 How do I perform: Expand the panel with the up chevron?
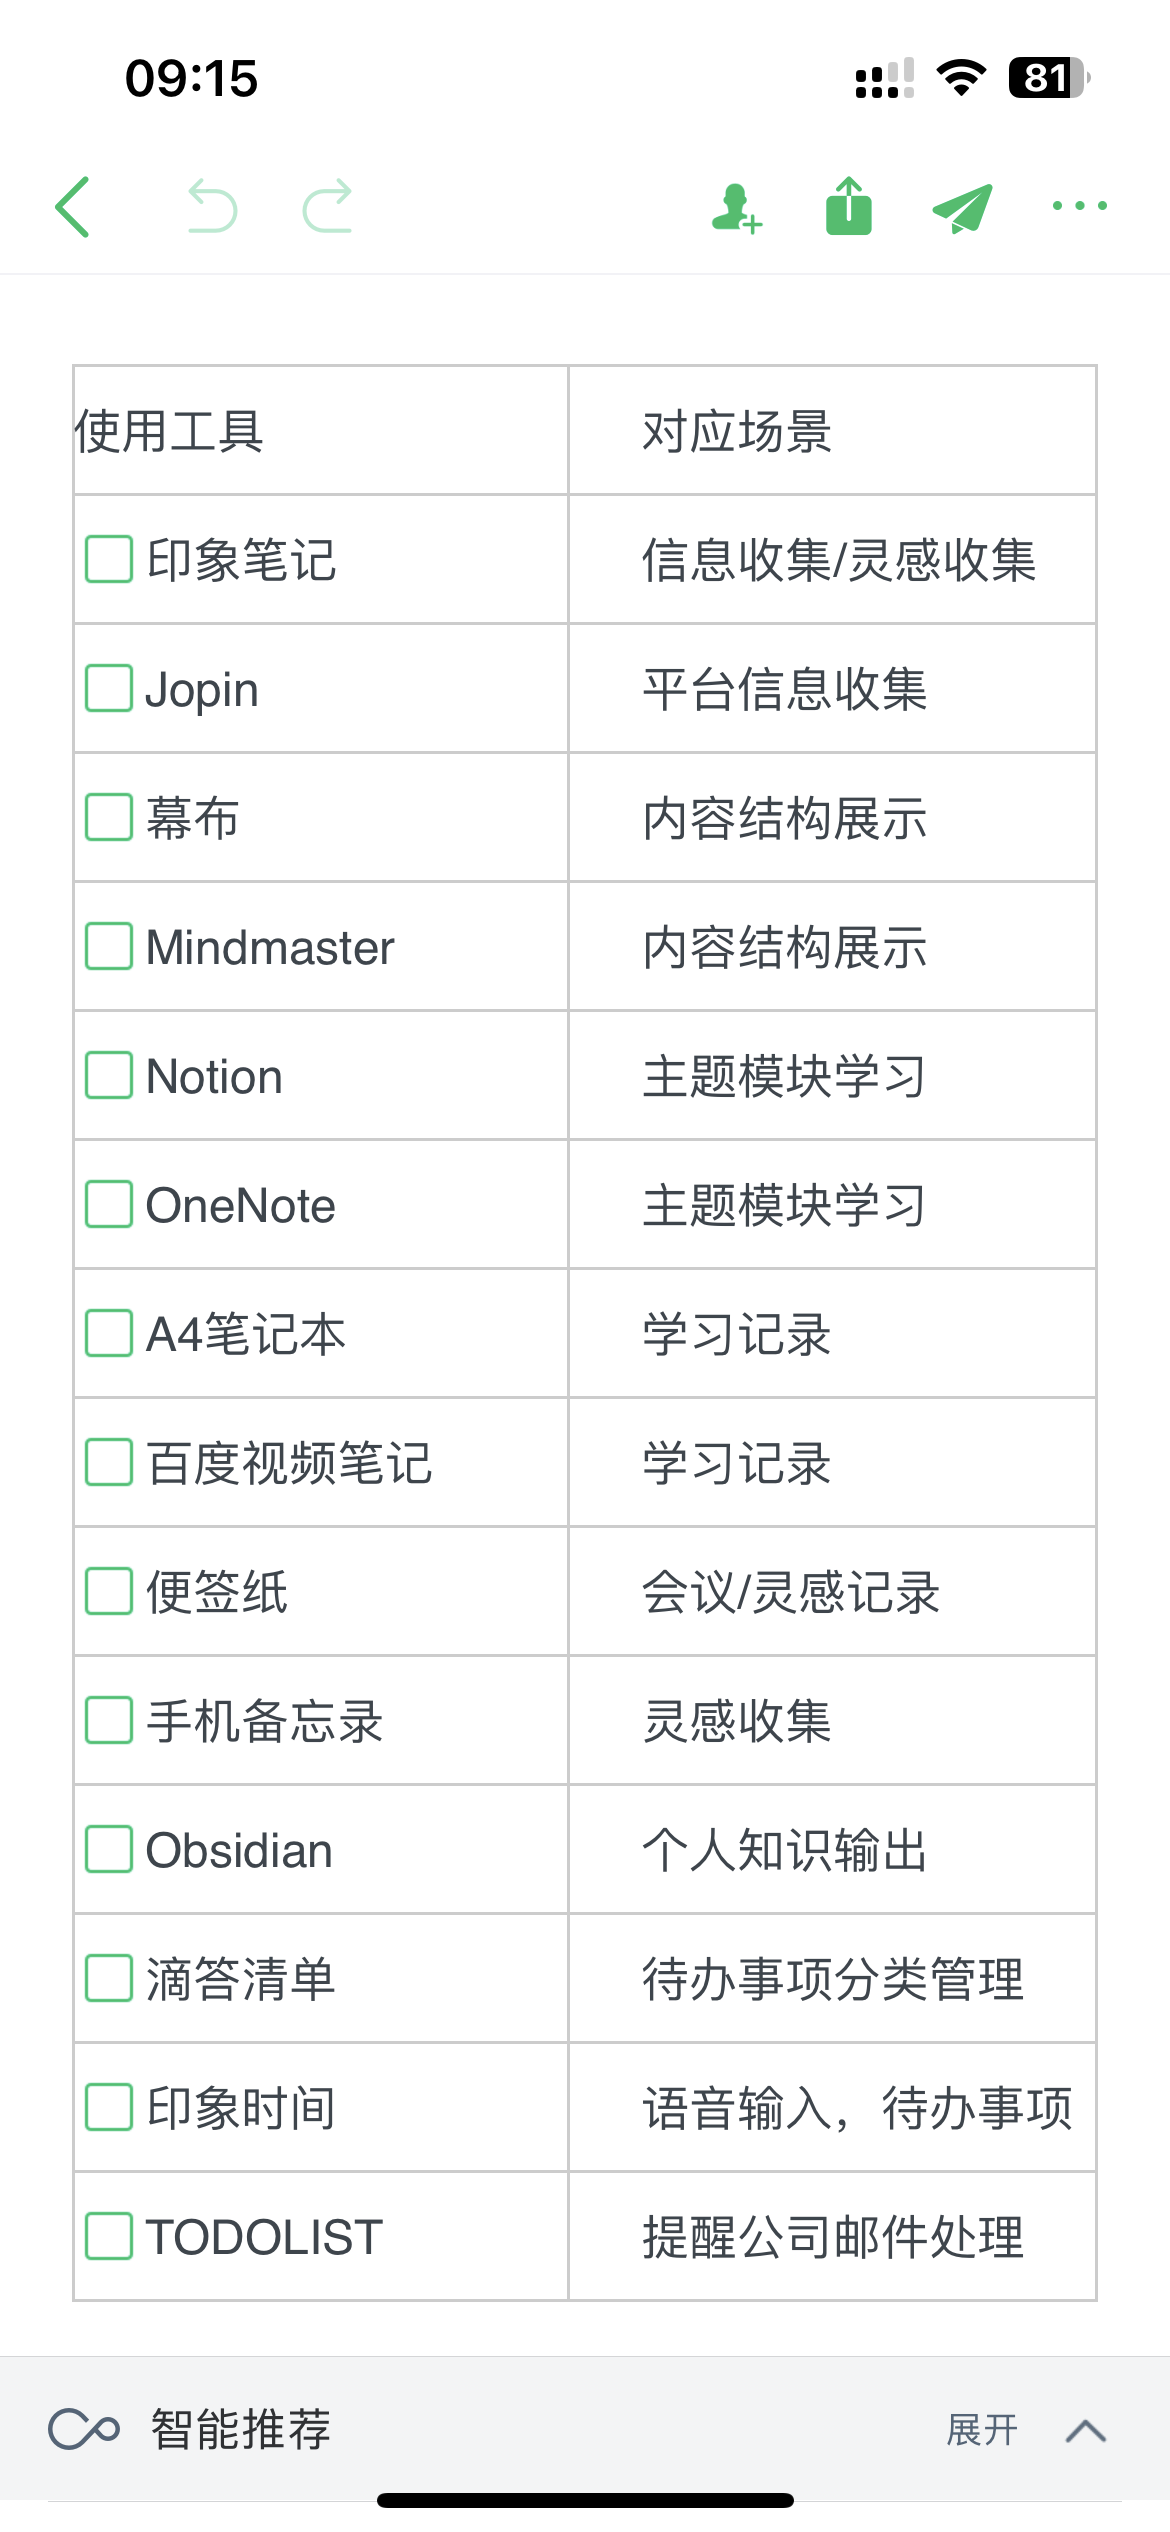tap(1086, 2431)
